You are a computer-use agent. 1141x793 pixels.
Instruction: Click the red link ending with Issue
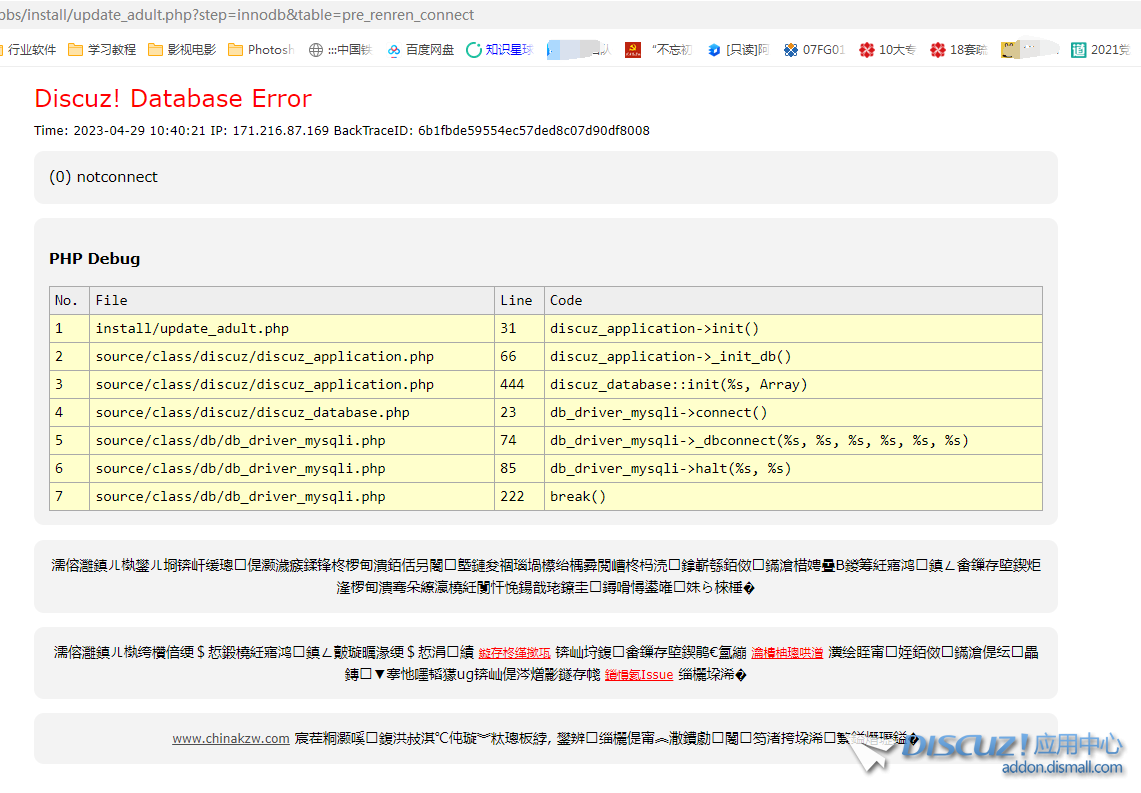[x=639, y=675]
